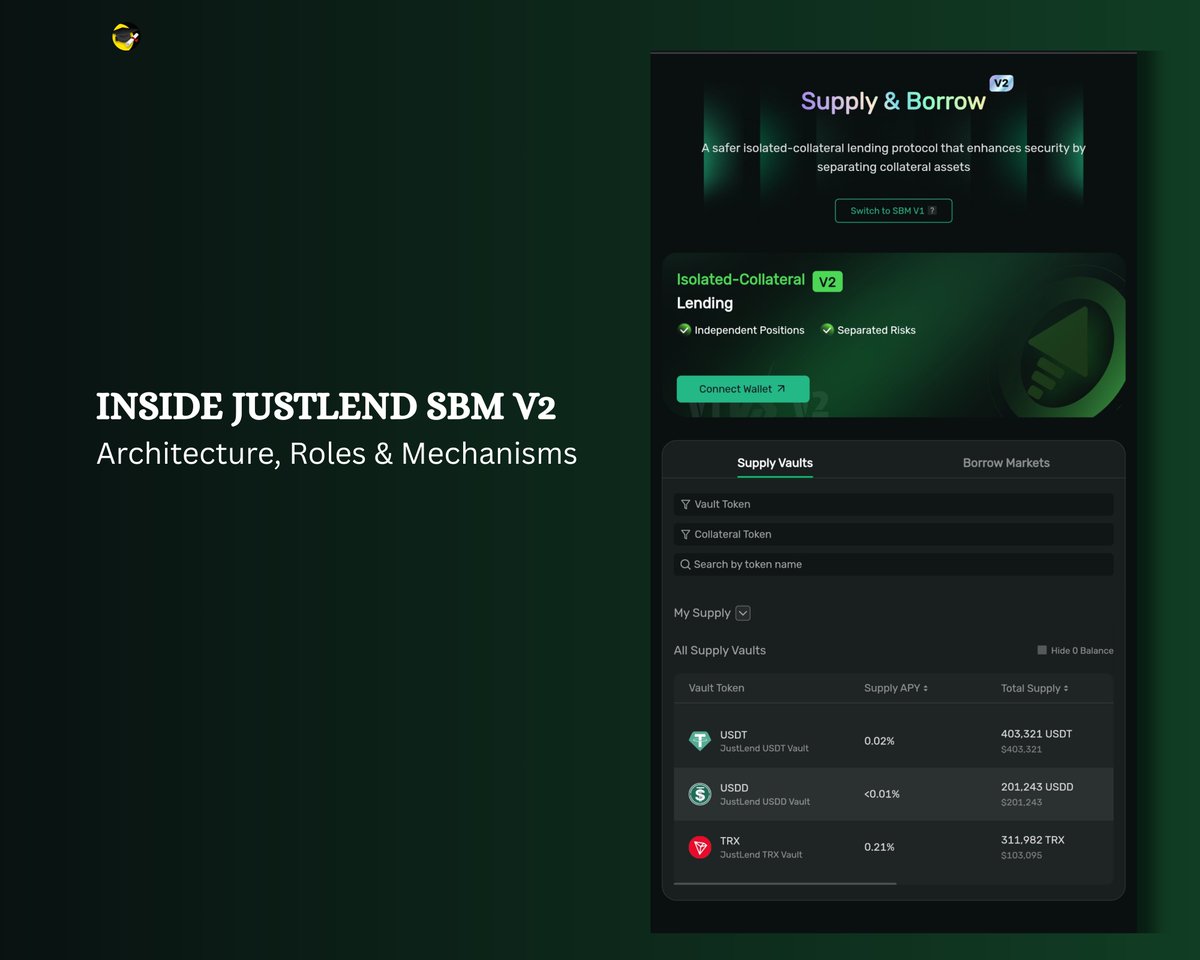
Task: Click the Search by token name field
Action: pyautogui.click(x=894, y=565)
